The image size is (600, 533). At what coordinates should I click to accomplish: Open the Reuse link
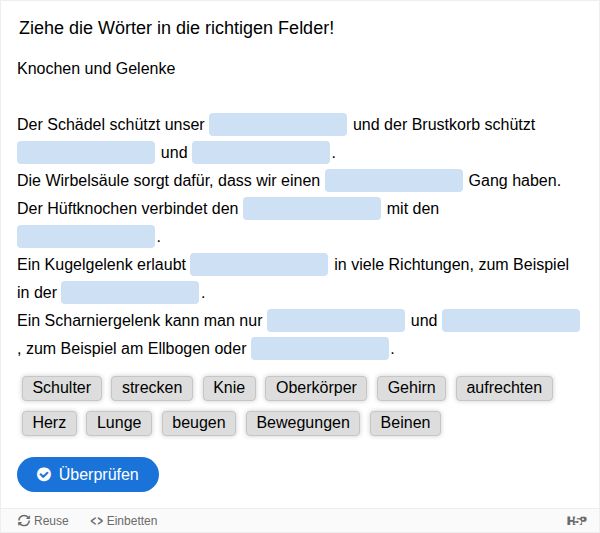point(44,521)
